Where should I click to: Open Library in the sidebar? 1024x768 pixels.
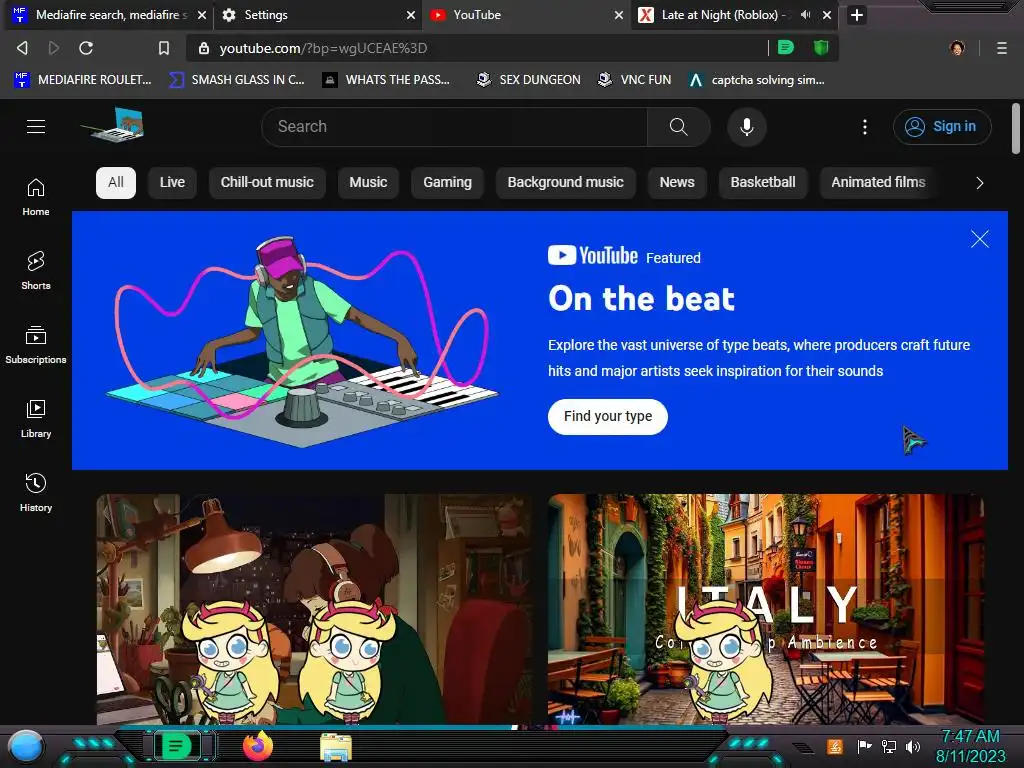36,419
